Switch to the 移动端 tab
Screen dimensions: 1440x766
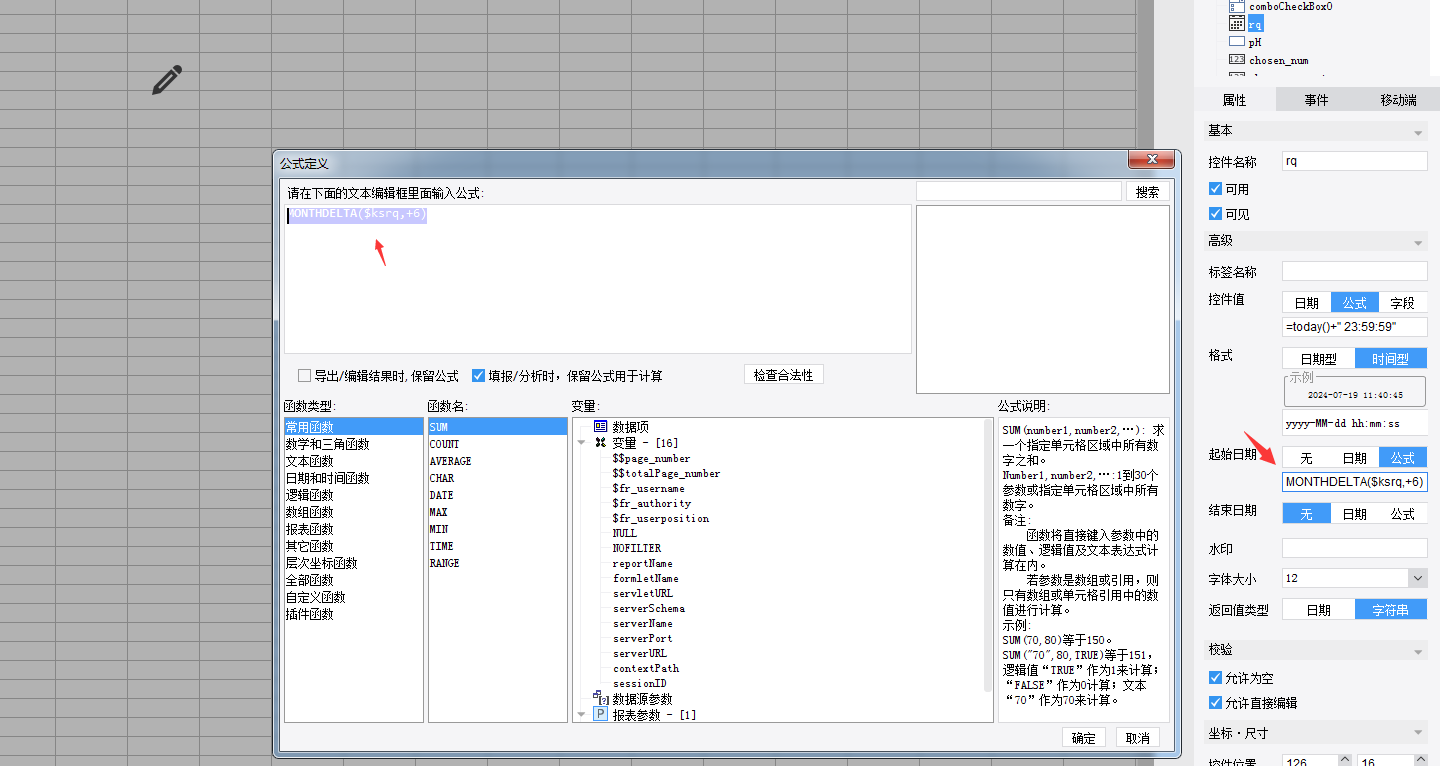[1398, 100]
